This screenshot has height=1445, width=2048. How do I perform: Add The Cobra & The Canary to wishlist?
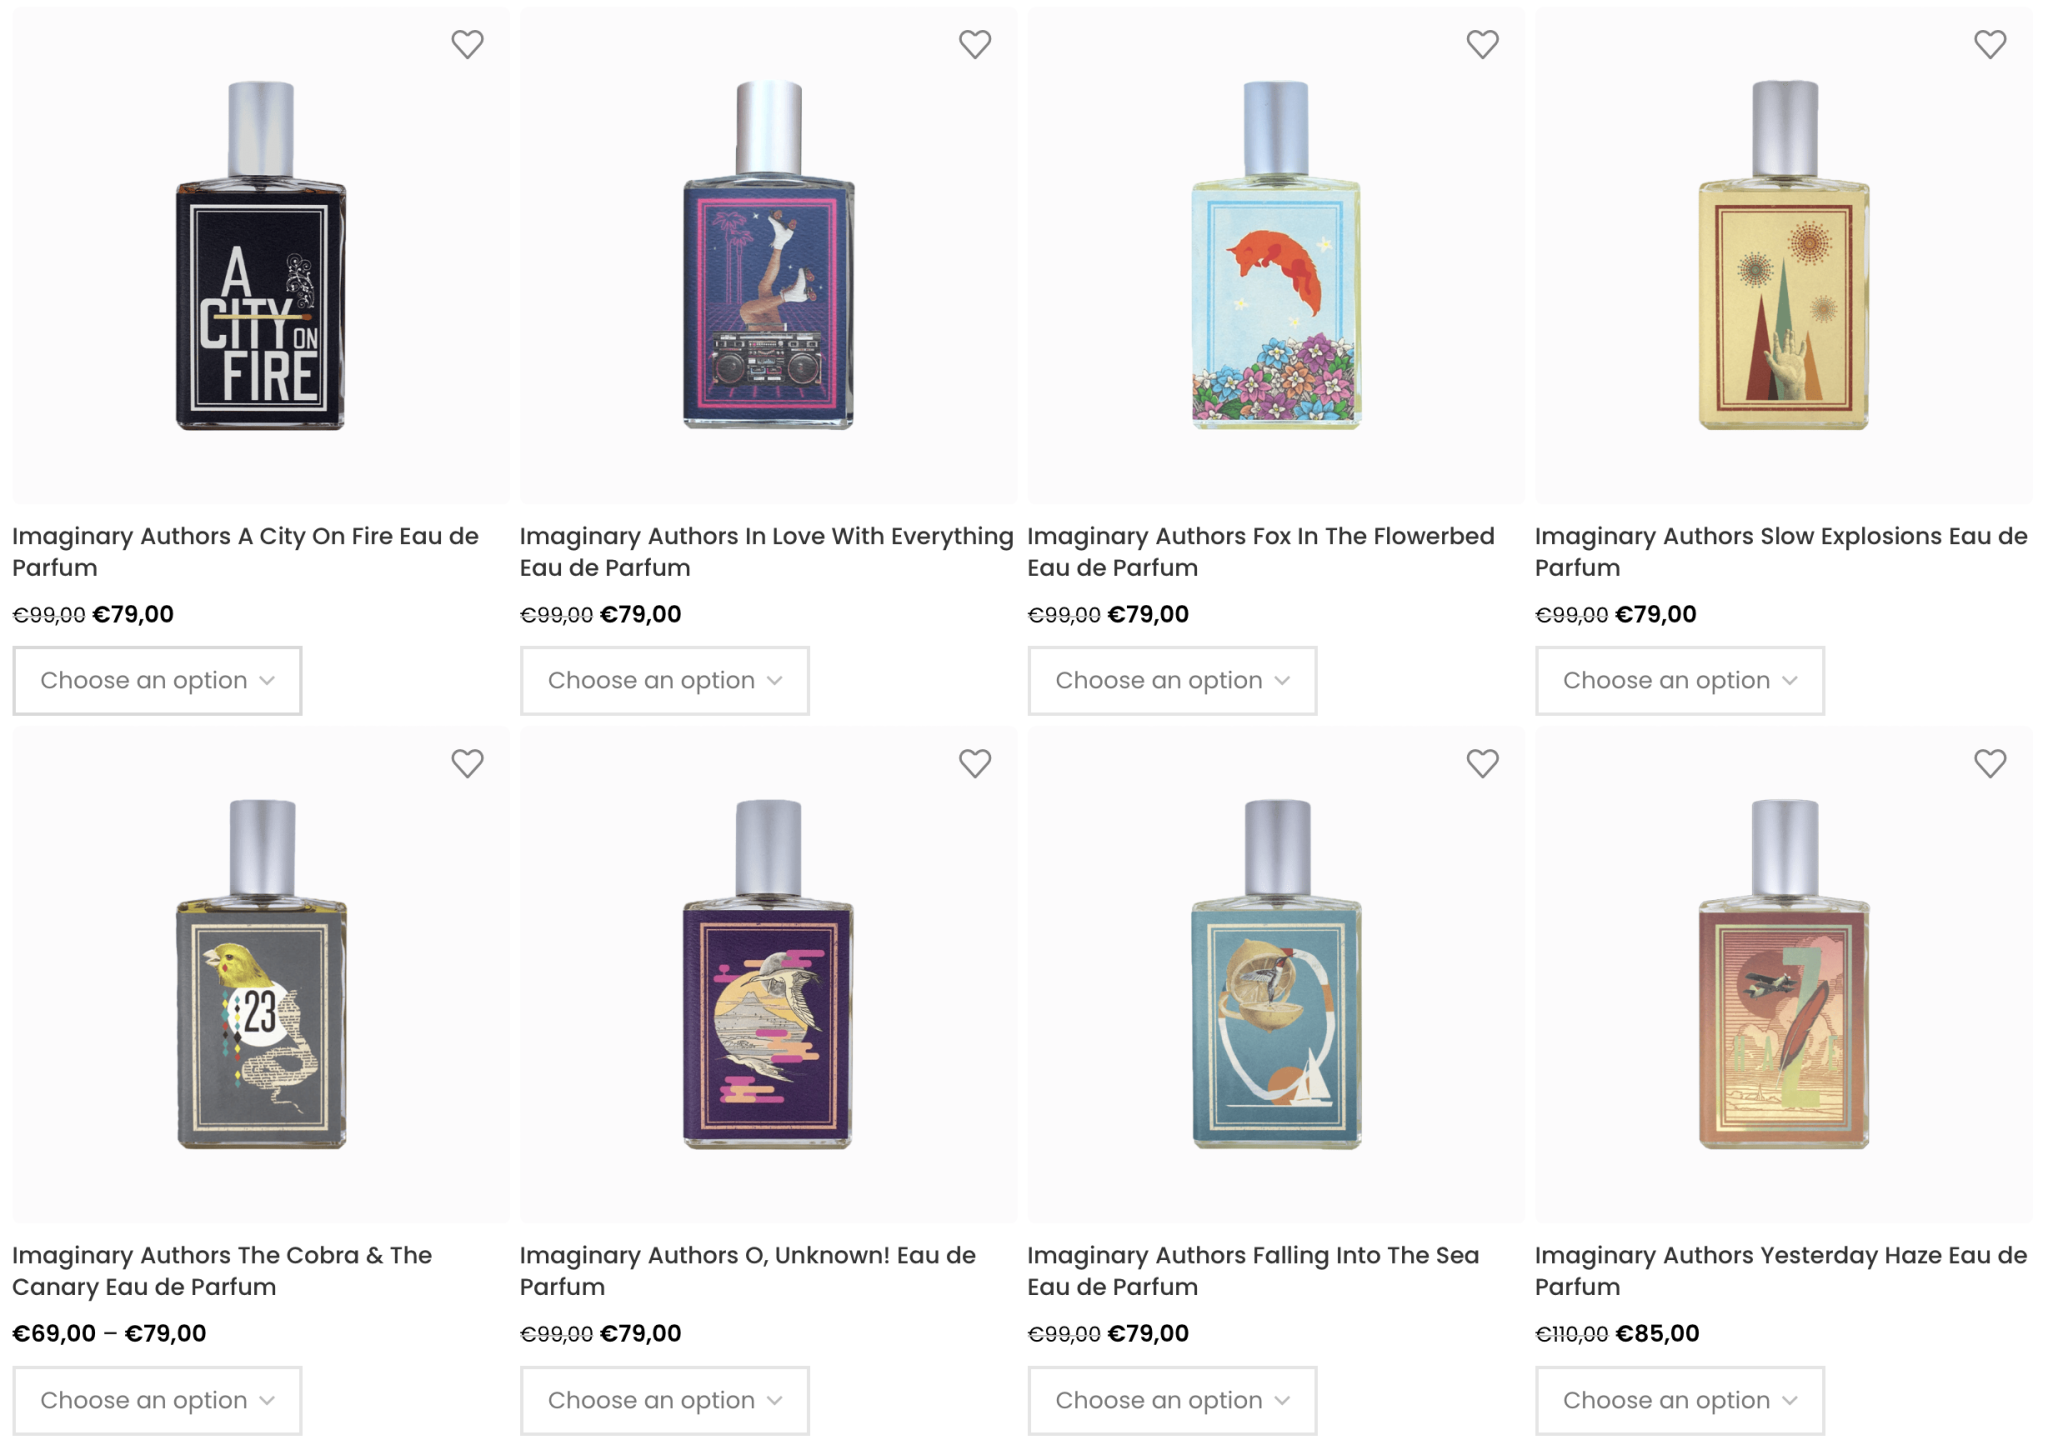467,764
